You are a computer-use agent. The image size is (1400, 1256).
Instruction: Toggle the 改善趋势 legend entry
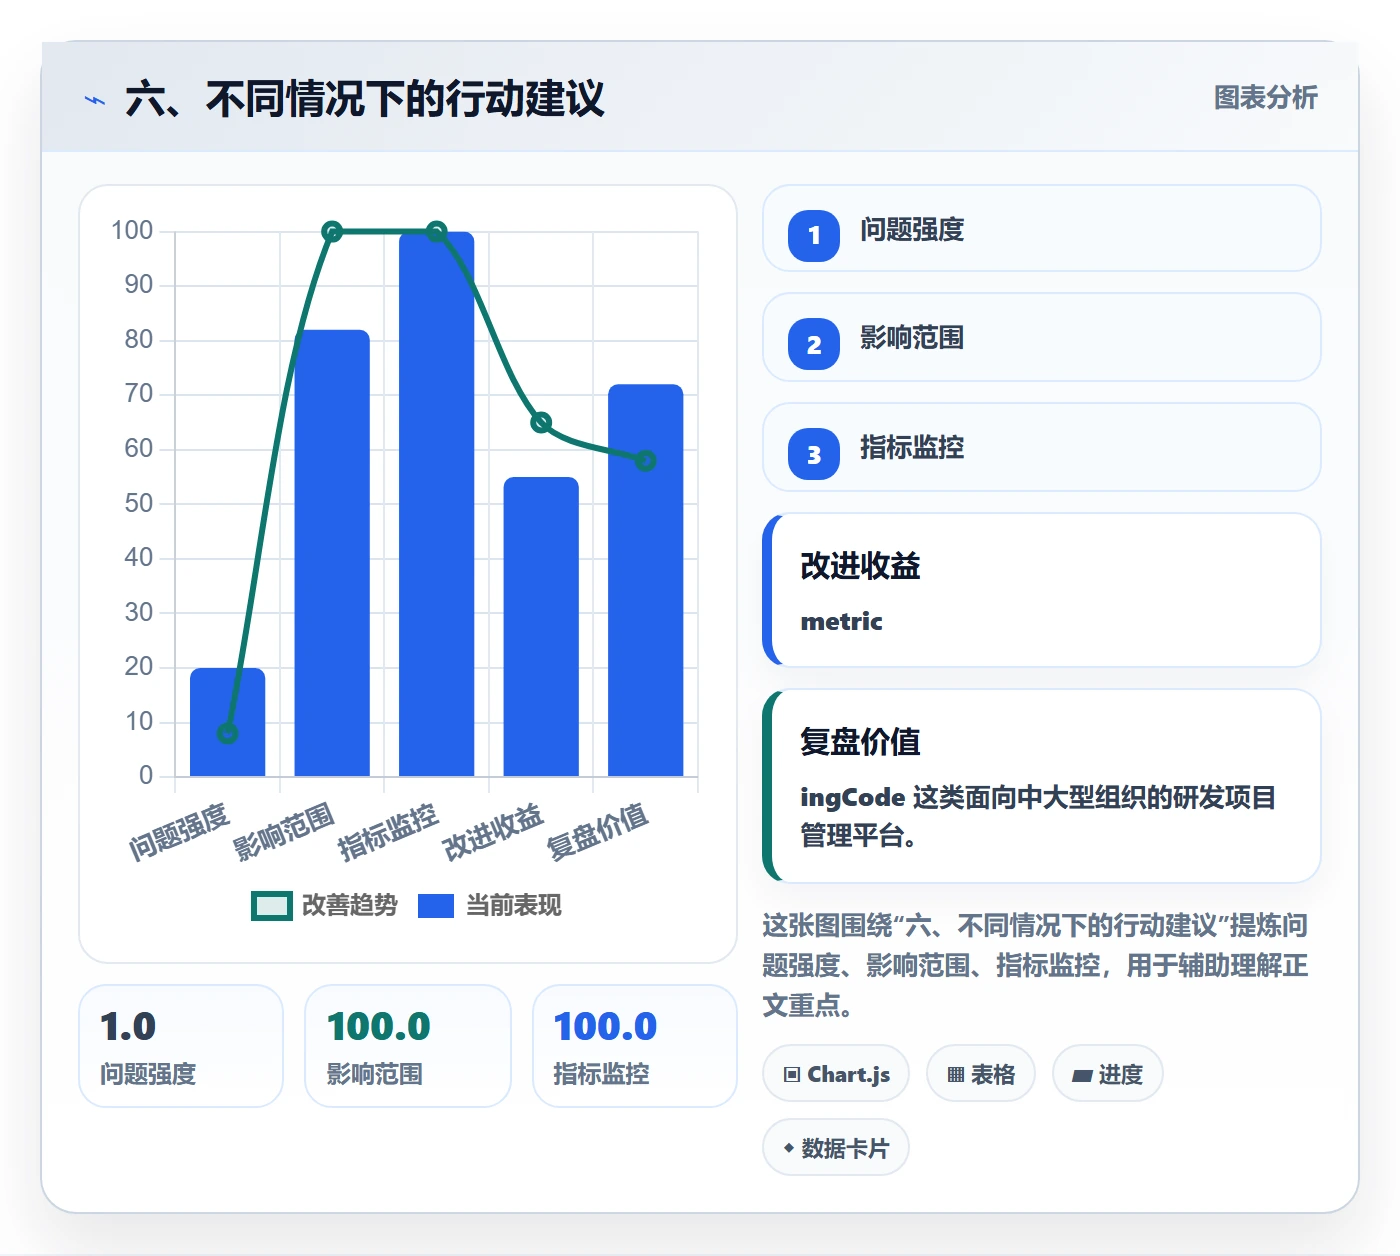pos(325,905)
